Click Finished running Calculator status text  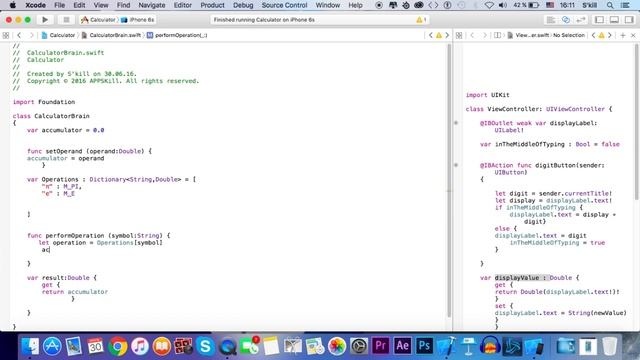click(x=264, y=20)
